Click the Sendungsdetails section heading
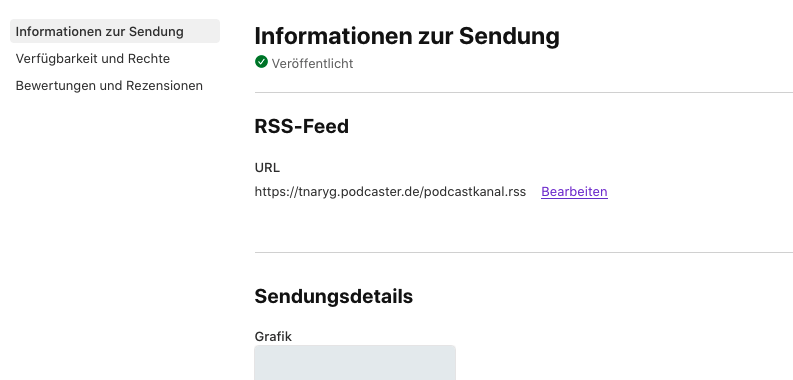 333,297
